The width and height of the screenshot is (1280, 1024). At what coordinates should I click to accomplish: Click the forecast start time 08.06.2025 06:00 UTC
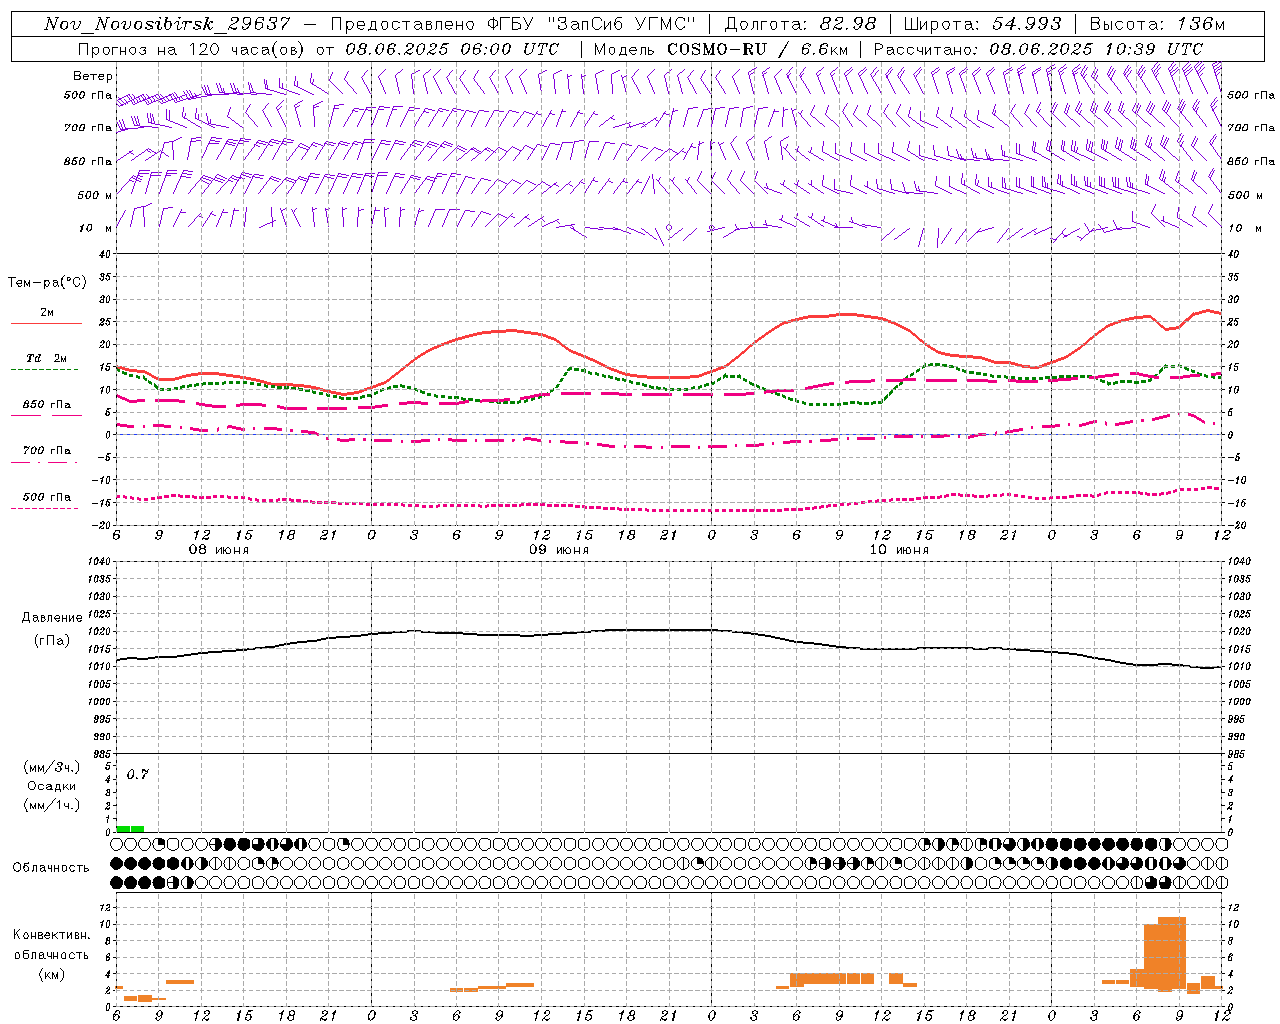452,49
